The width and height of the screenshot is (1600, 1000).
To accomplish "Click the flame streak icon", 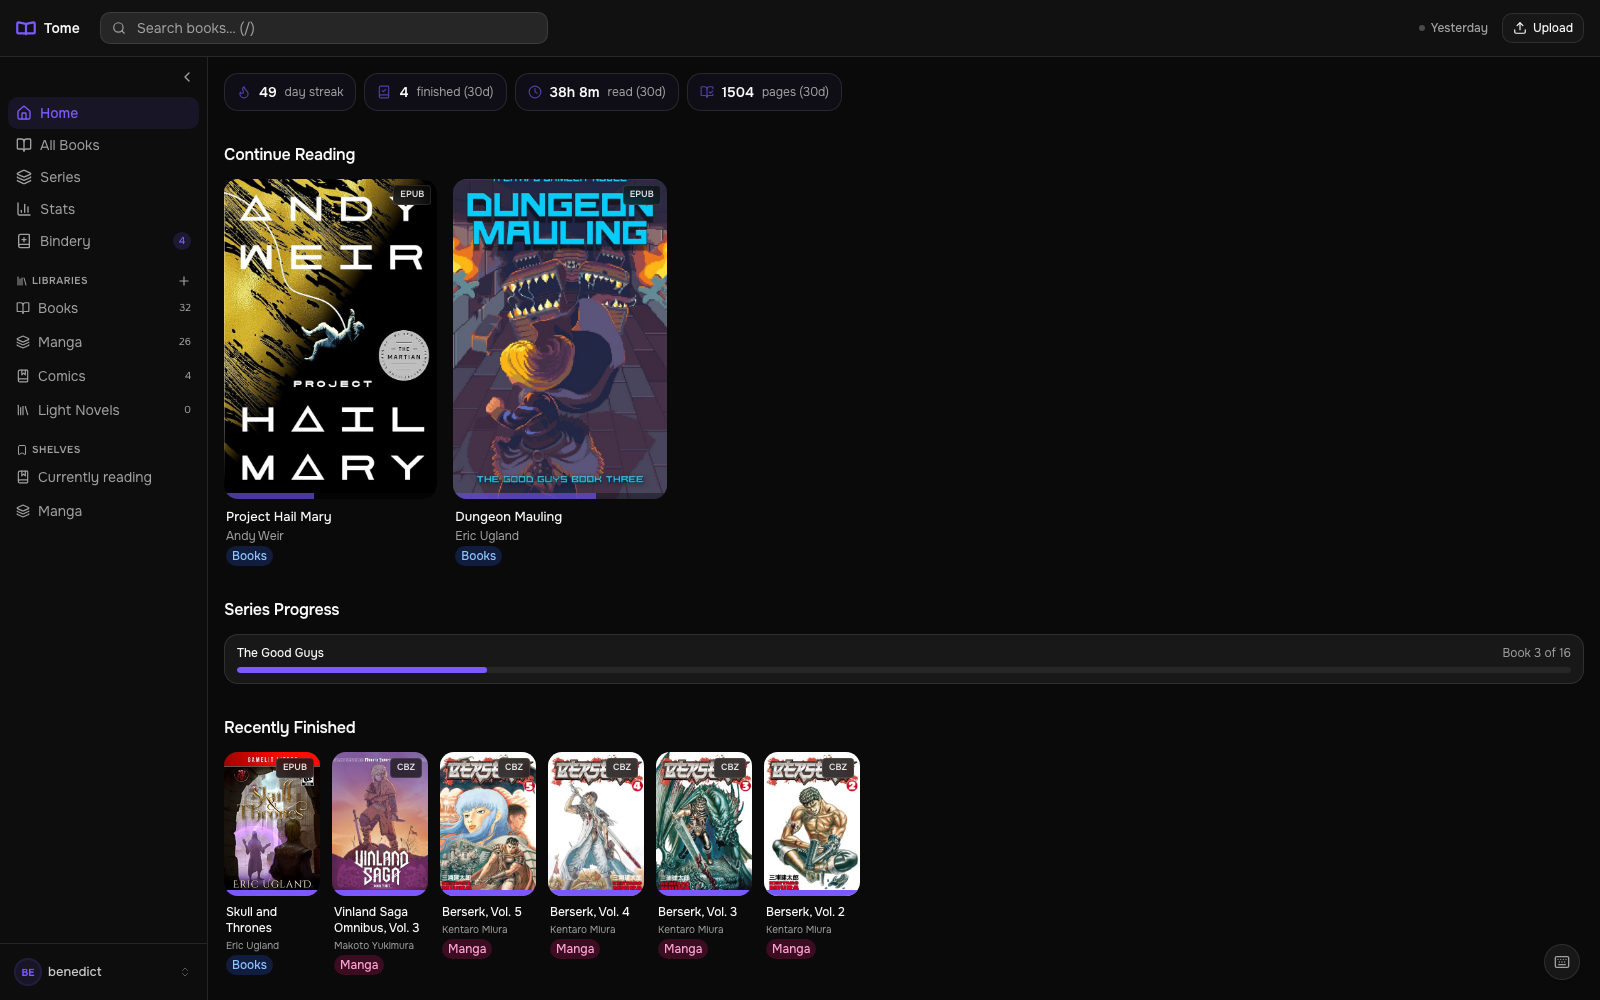I will point(244,92).
